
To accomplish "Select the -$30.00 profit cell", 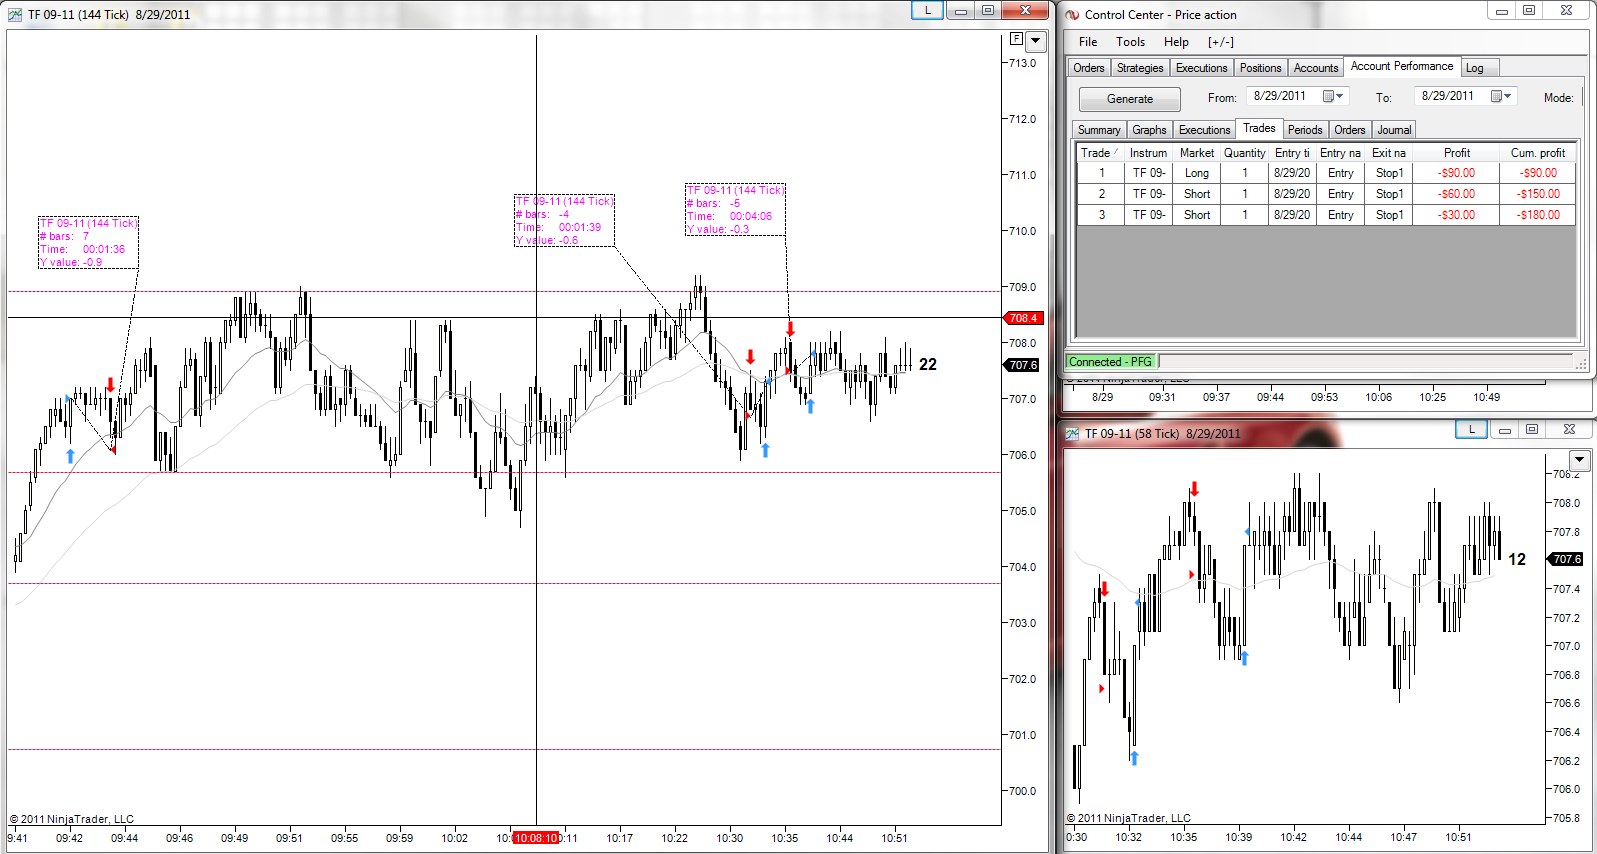I will click(1456, 215).
